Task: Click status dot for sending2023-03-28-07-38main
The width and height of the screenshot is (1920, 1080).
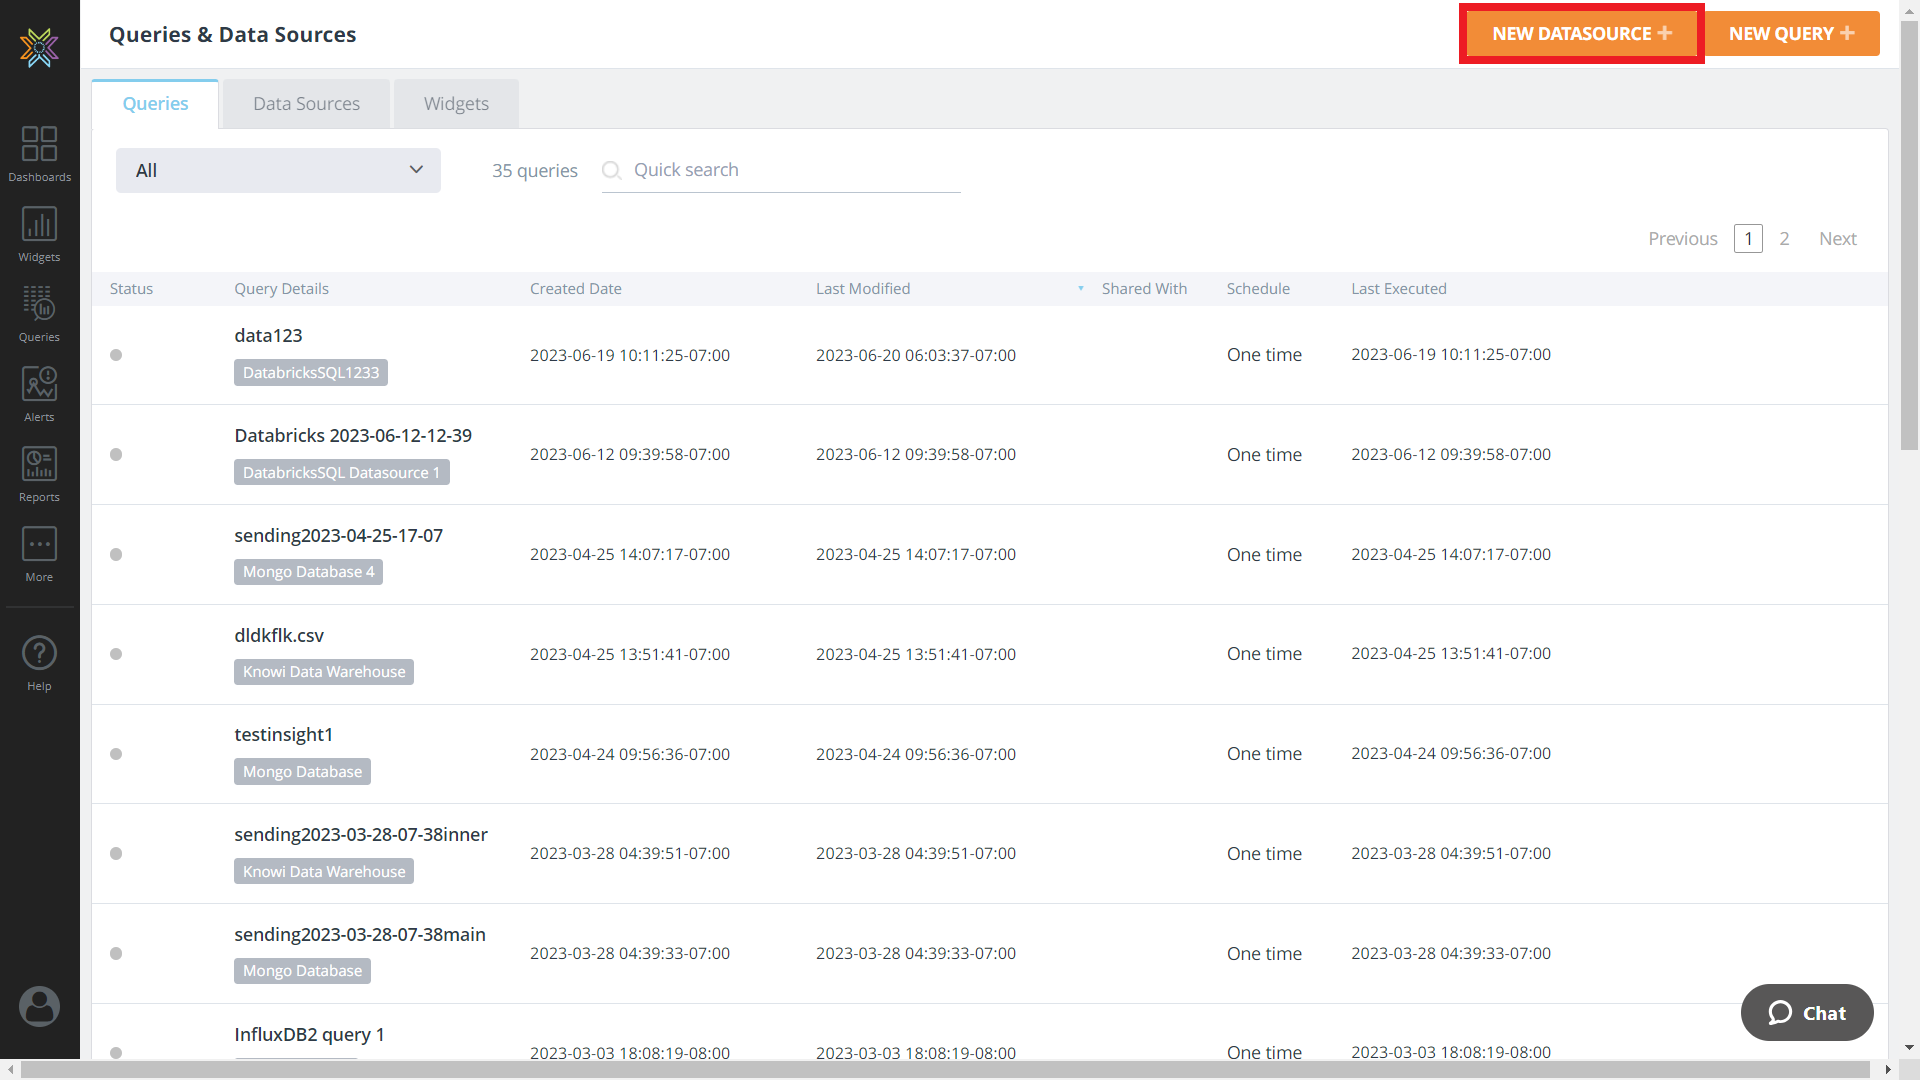Action: click(116, 954)
